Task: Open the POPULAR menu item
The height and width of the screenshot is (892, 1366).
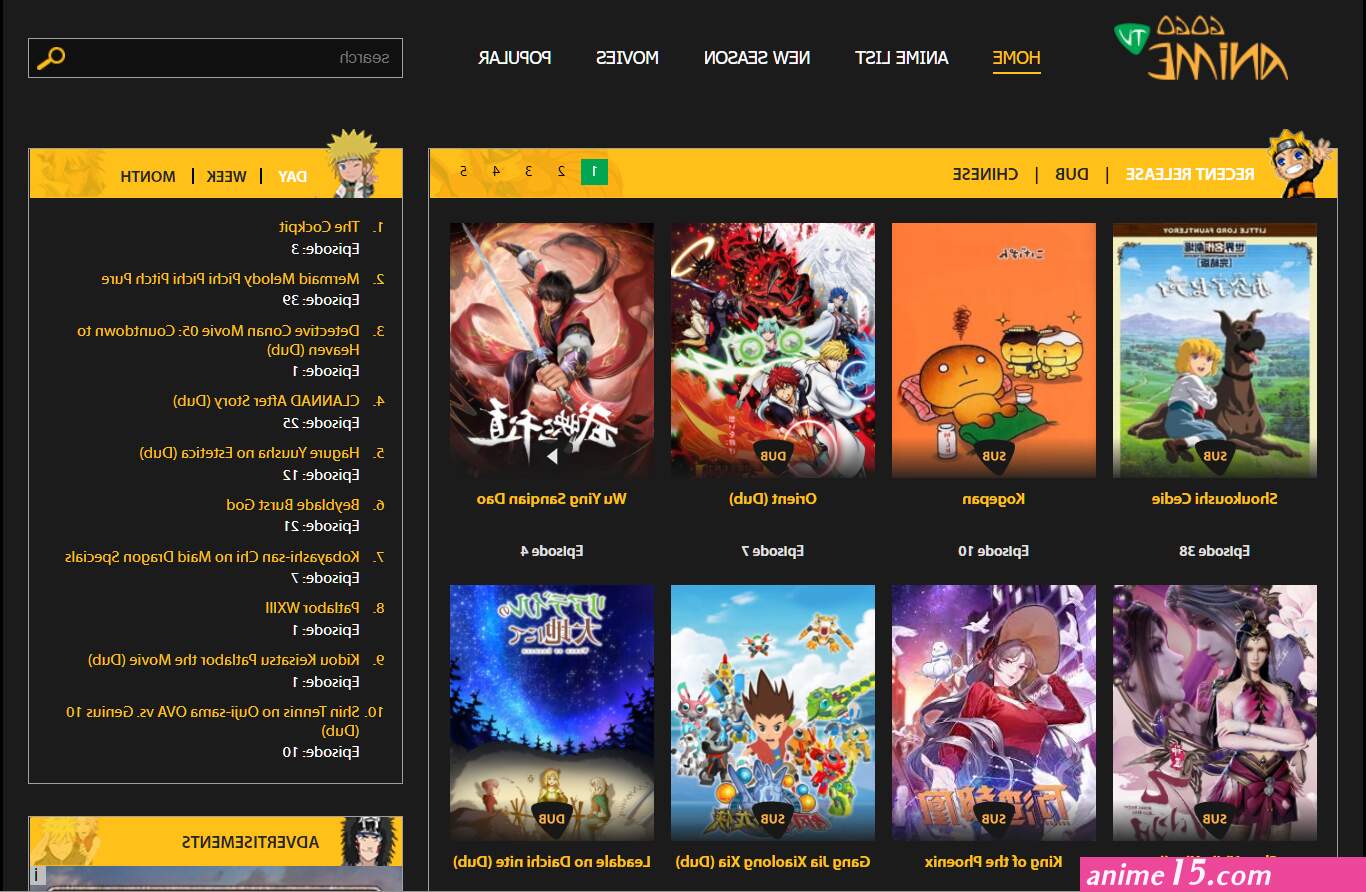Action: (515, 58)
